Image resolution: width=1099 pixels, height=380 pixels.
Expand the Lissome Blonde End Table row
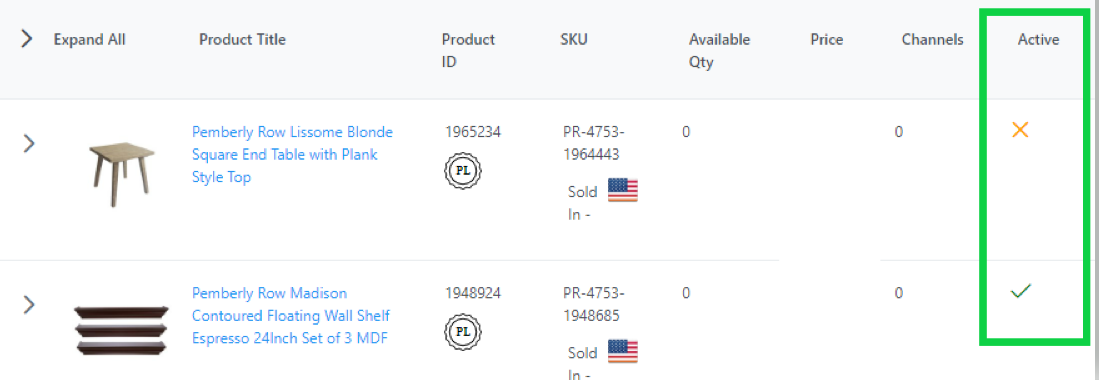click(x=29, y=144)
